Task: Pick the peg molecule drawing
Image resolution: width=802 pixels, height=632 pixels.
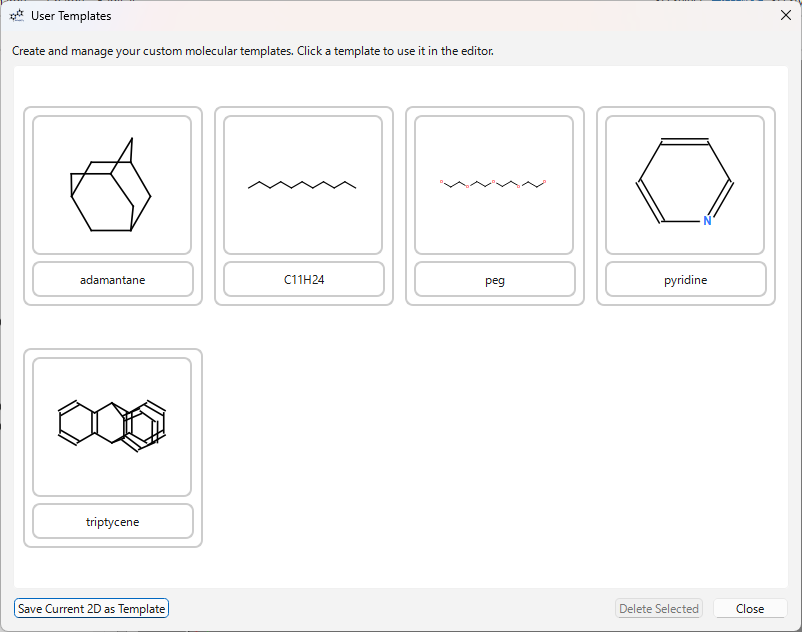Action: pyautogui.click(x=494, y=185)
